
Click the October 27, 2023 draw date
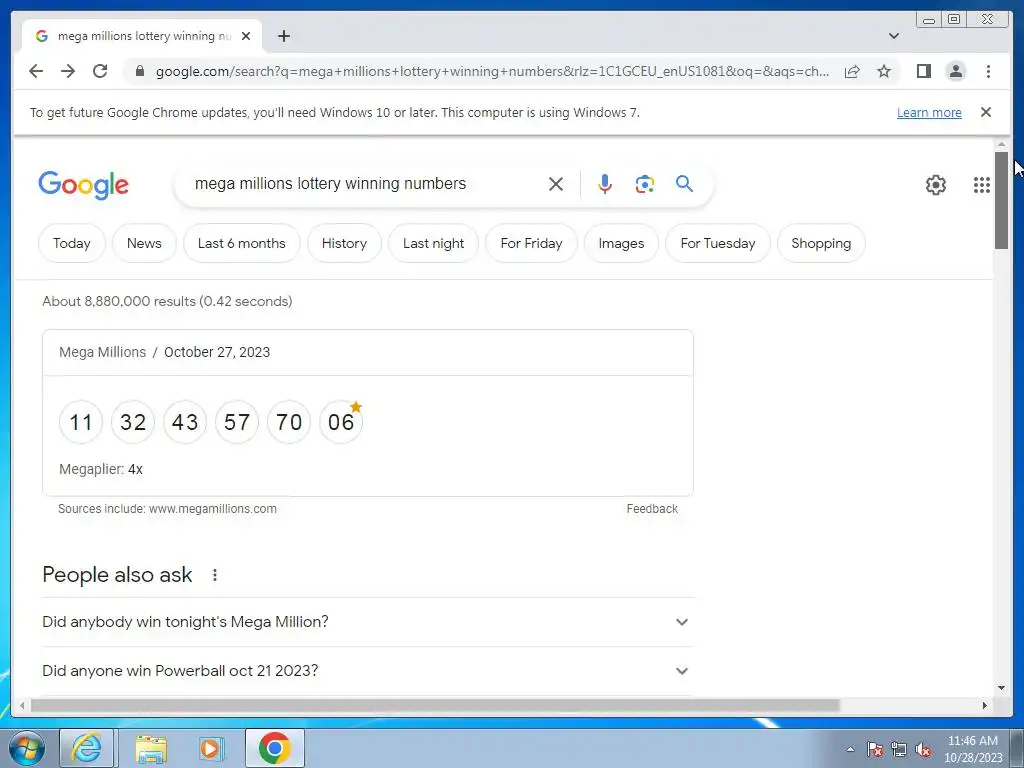click(x=217, y=352)
